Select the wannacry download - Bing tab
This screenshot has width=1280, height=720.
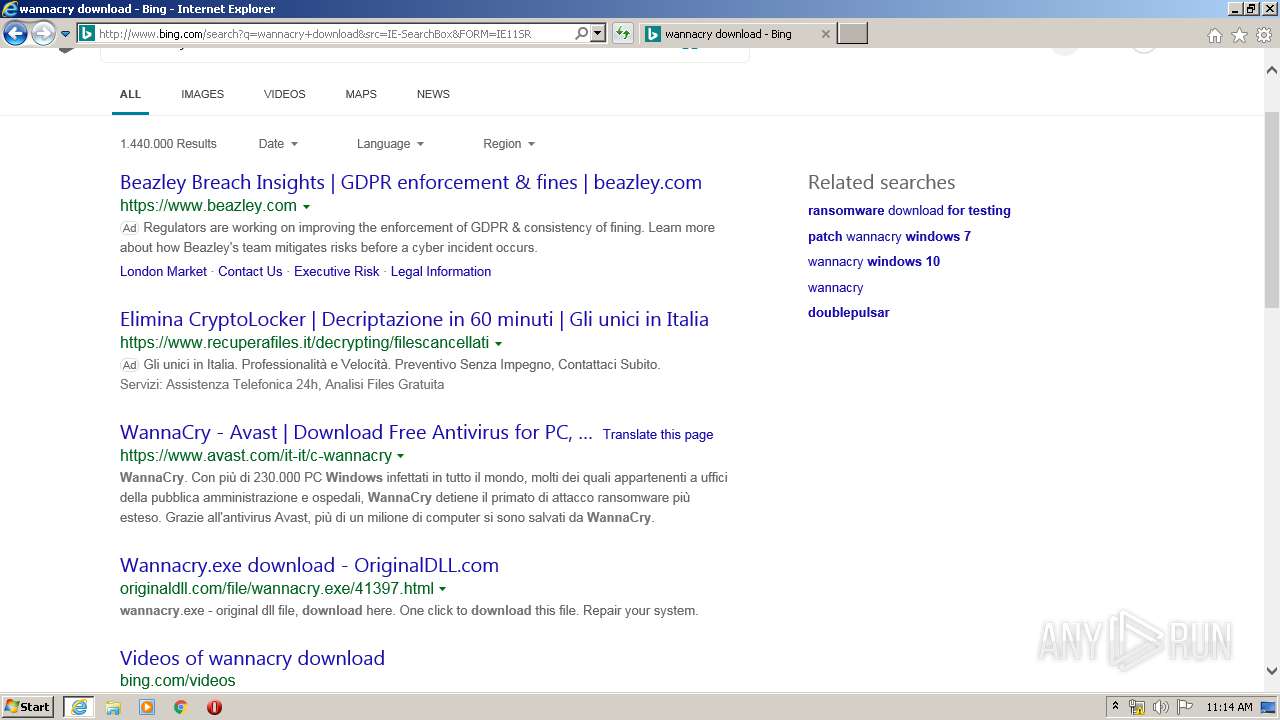(736, 34)
